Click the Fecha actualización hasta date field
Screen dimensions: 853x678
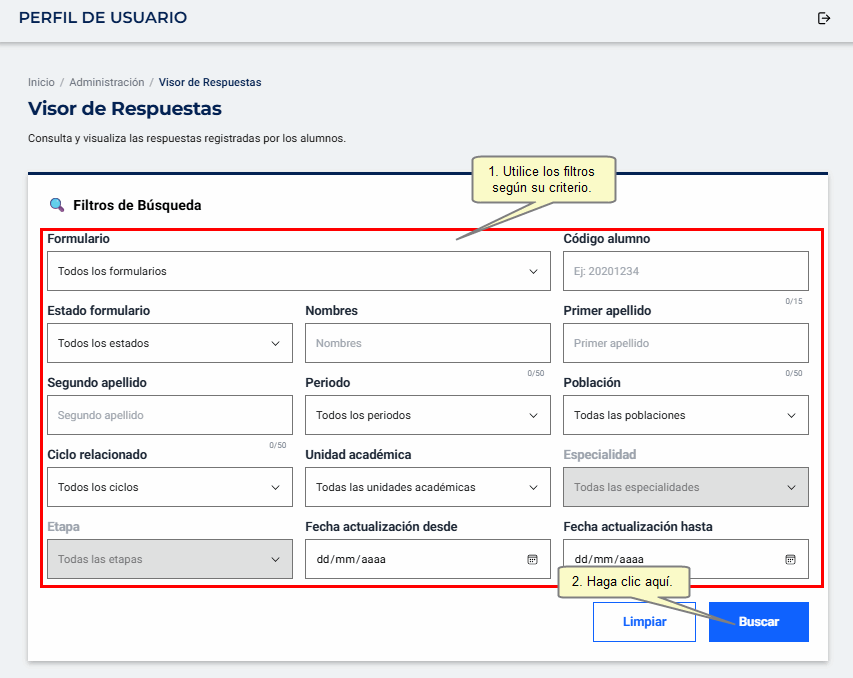pos(685,559)
